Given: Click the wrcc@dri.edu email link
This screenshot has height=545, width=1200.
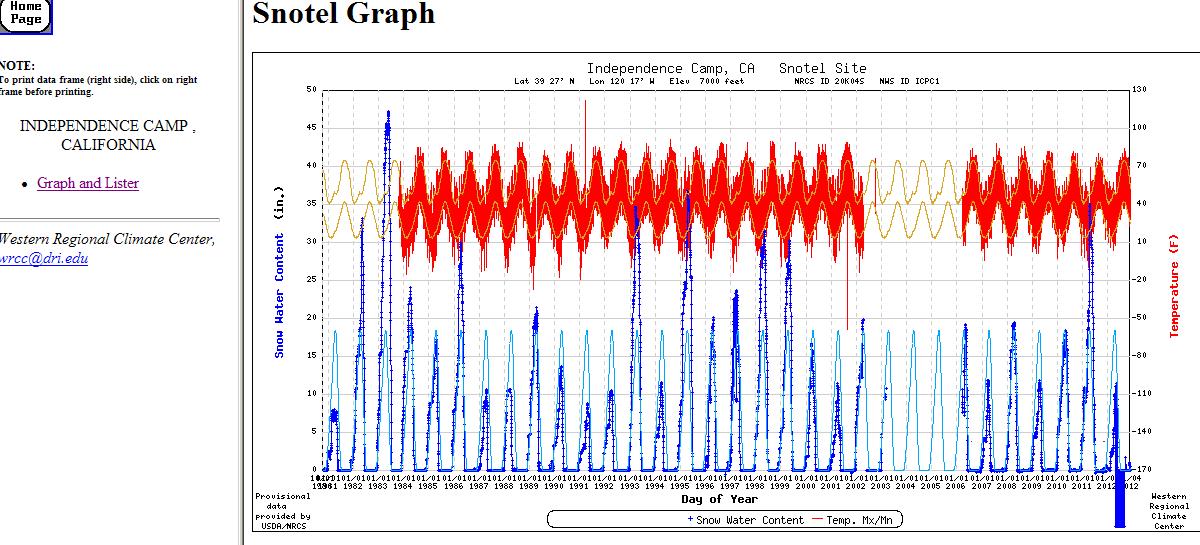Looking at the screenshot, I should pyautogui.click(x=44, y=257).
